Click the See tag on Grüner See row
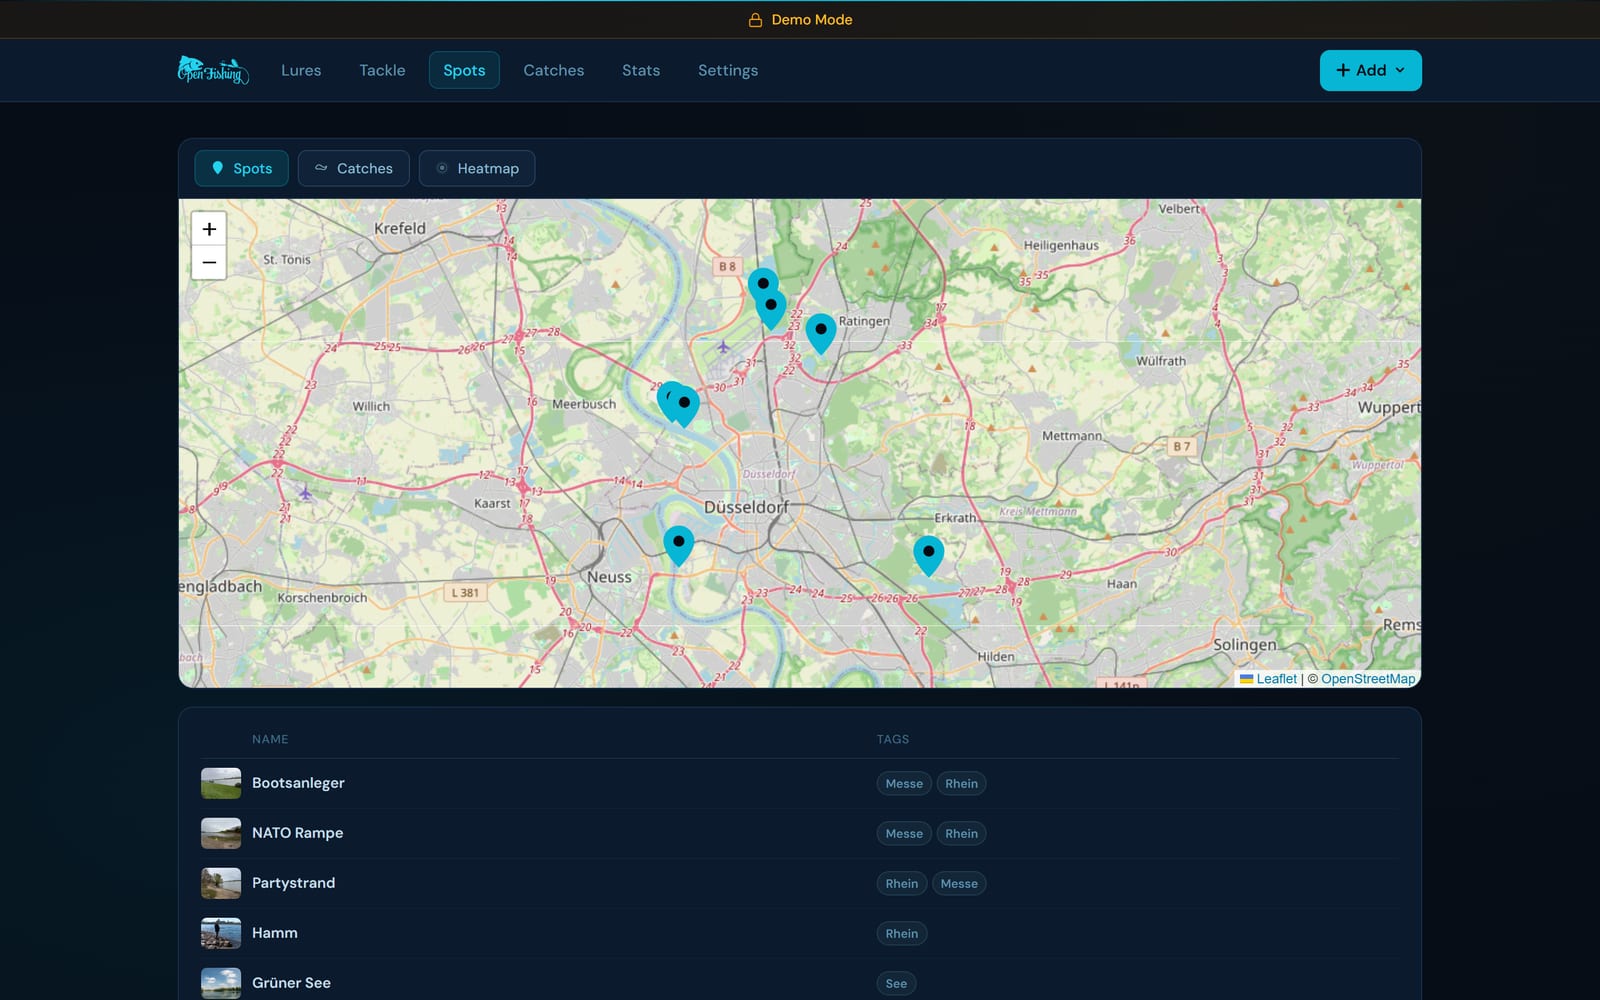 (896, 983)
